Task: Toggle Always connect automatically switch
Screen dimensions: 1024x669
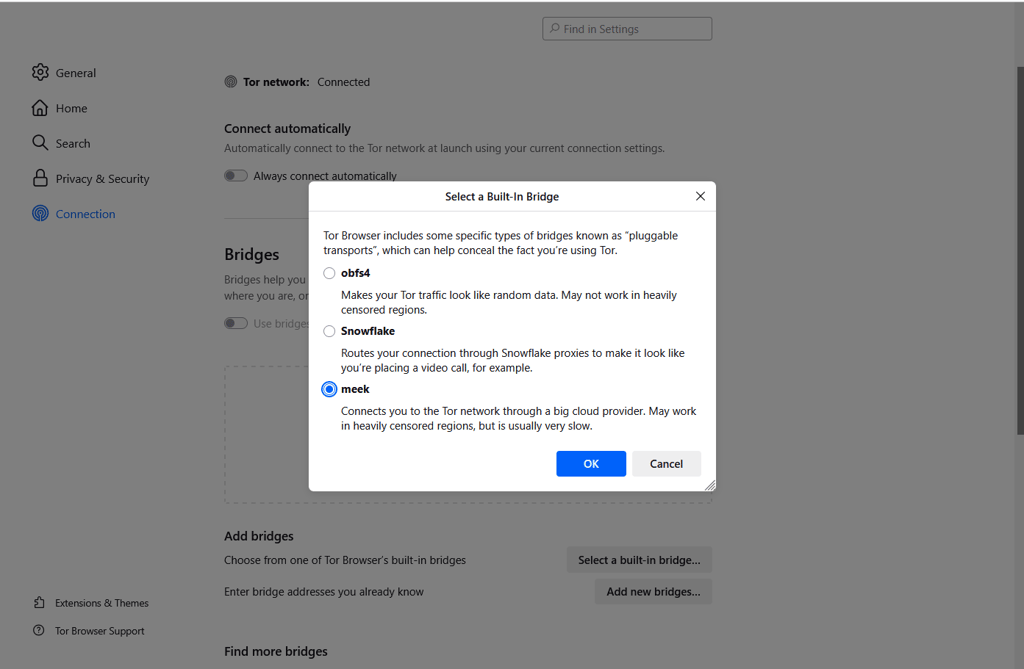Action: (x=236, y=176)
